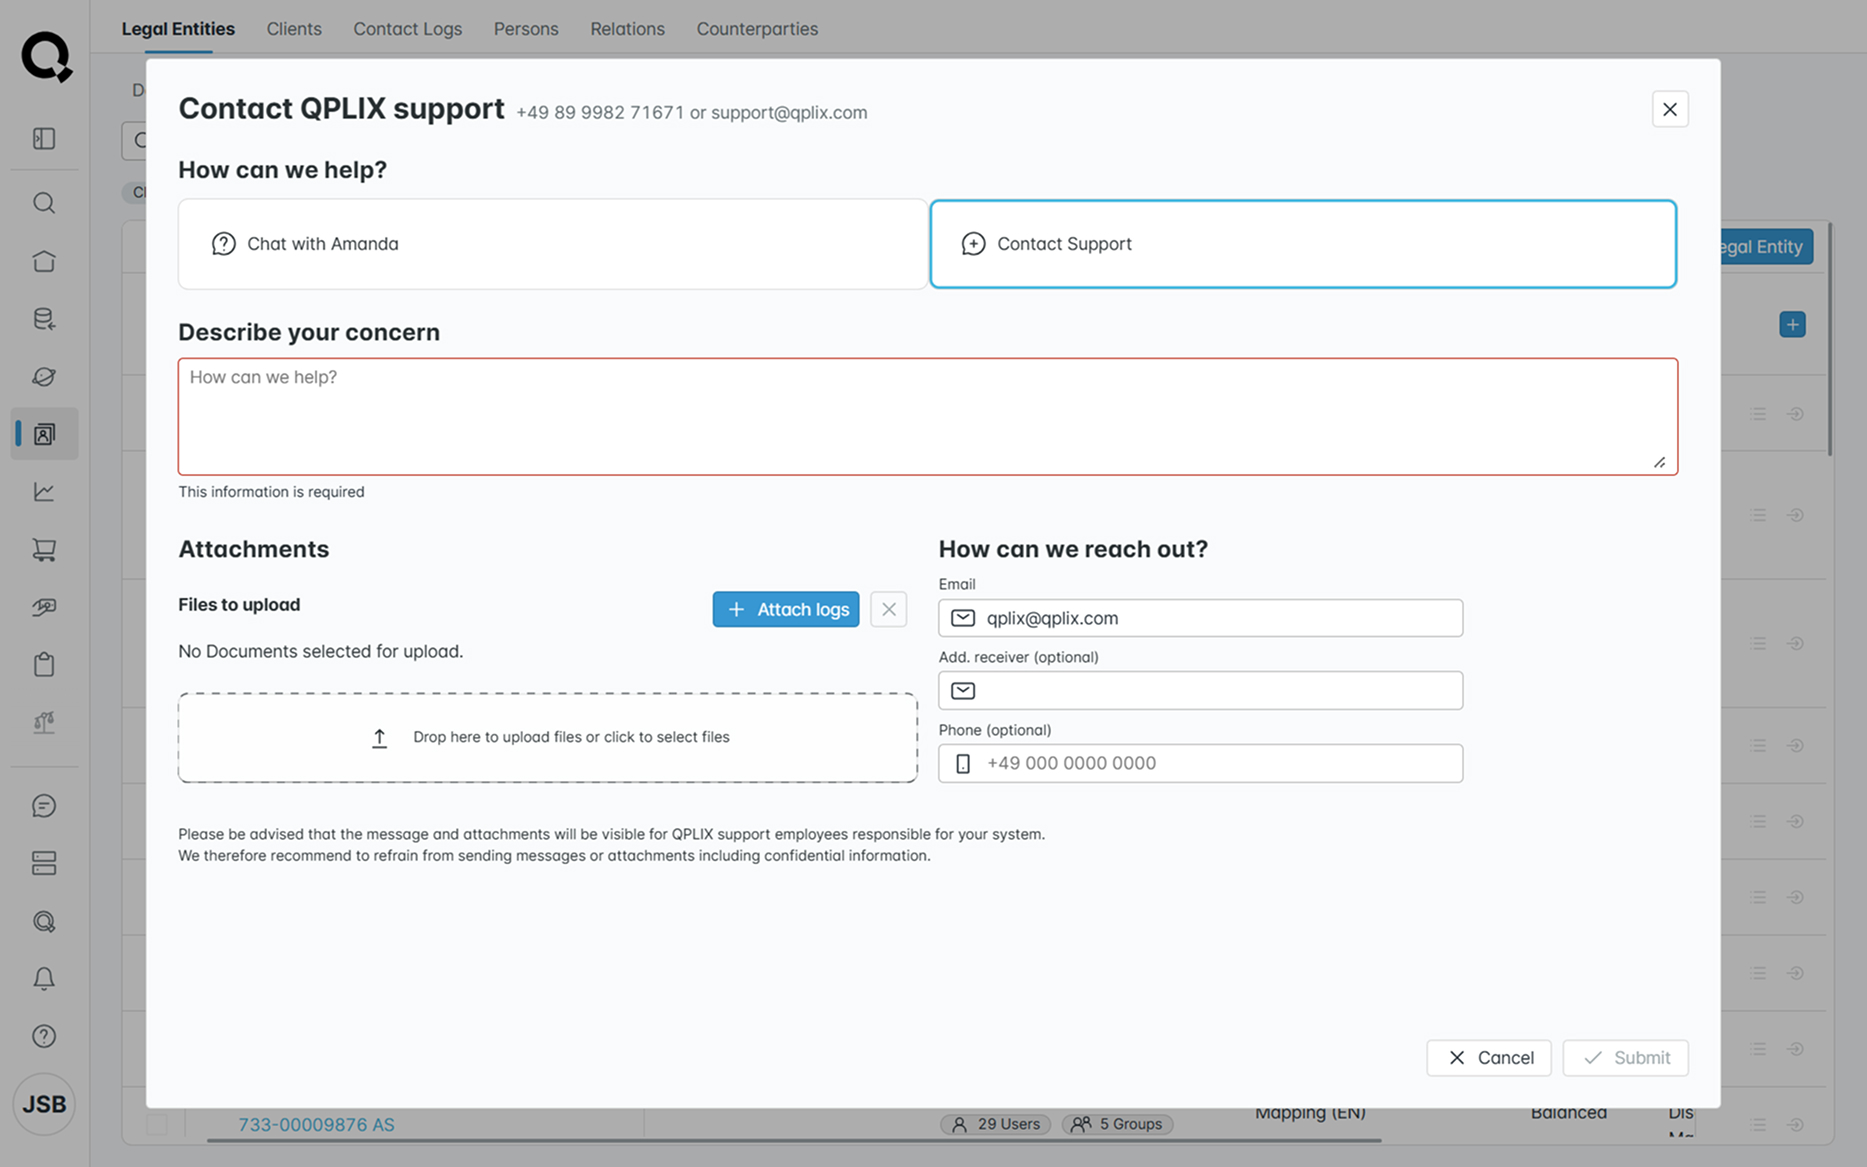
Task: Click the Add. receiver optional field
Action: (1201, 691)
